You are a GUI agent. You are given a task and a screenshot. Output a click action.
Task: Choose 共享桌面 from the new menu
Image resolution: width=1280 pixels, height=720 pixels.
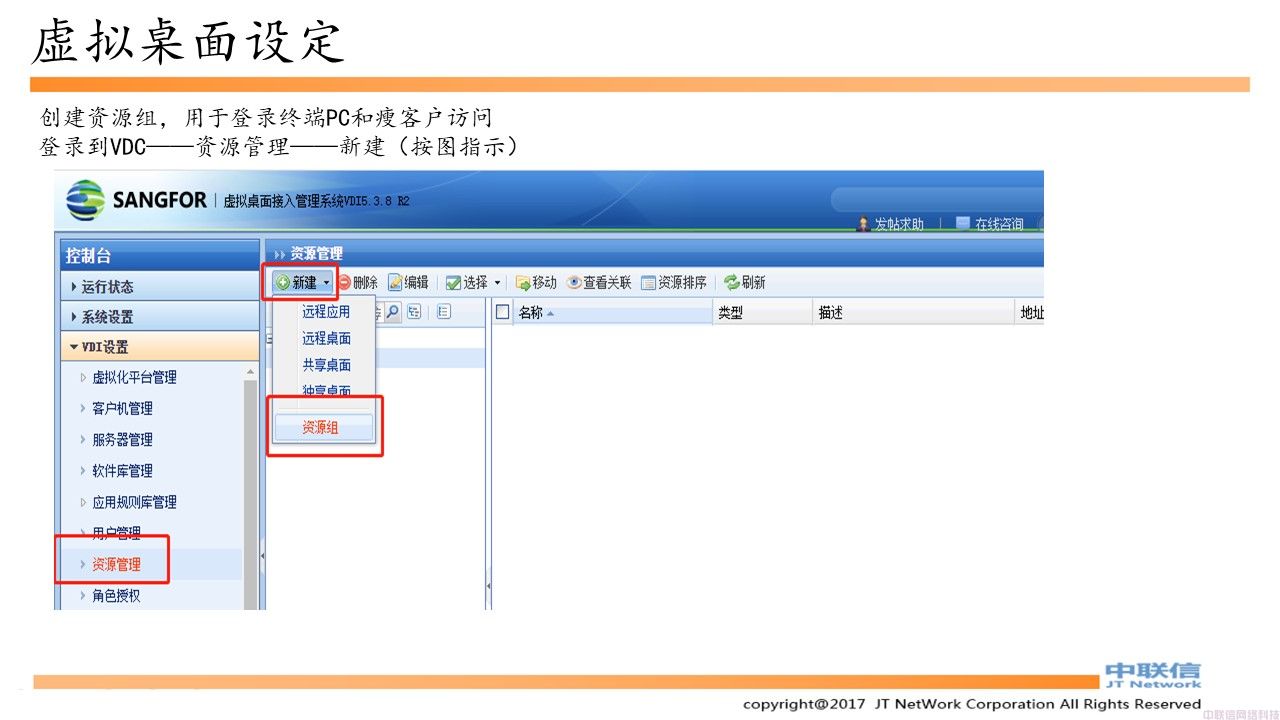click(x=326, y=365)
